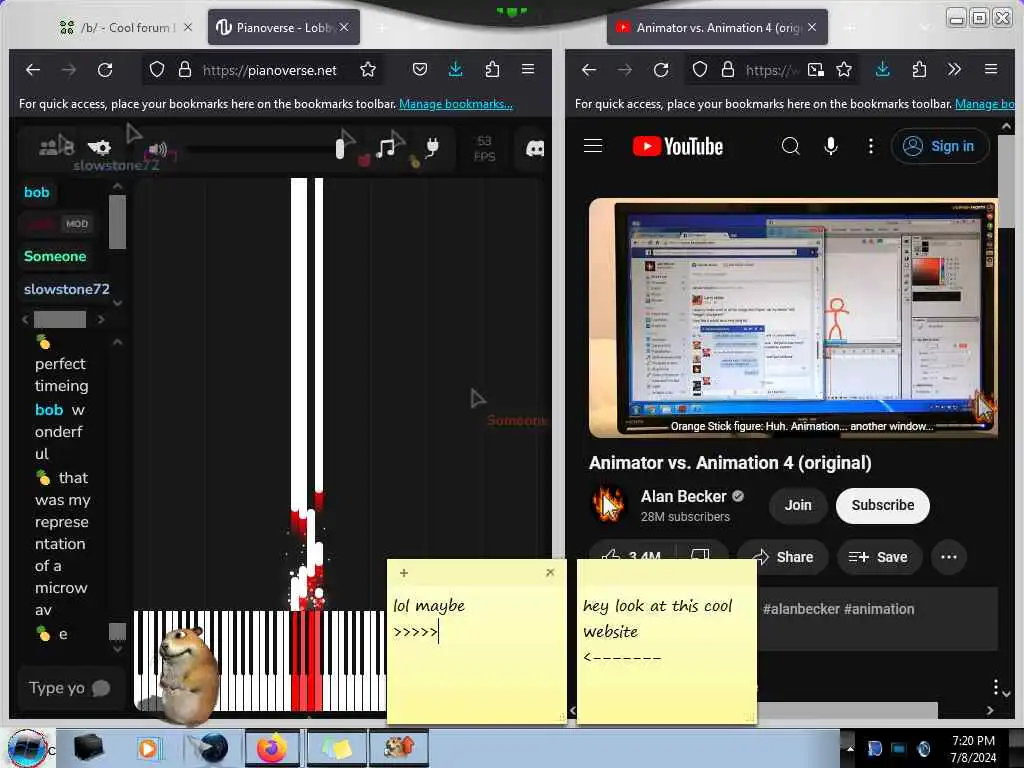The width and height of the screenshot is (1024, 768).
Task: Adjust the Pianoverse volume slider handle
Action: [x=340, y=149]
